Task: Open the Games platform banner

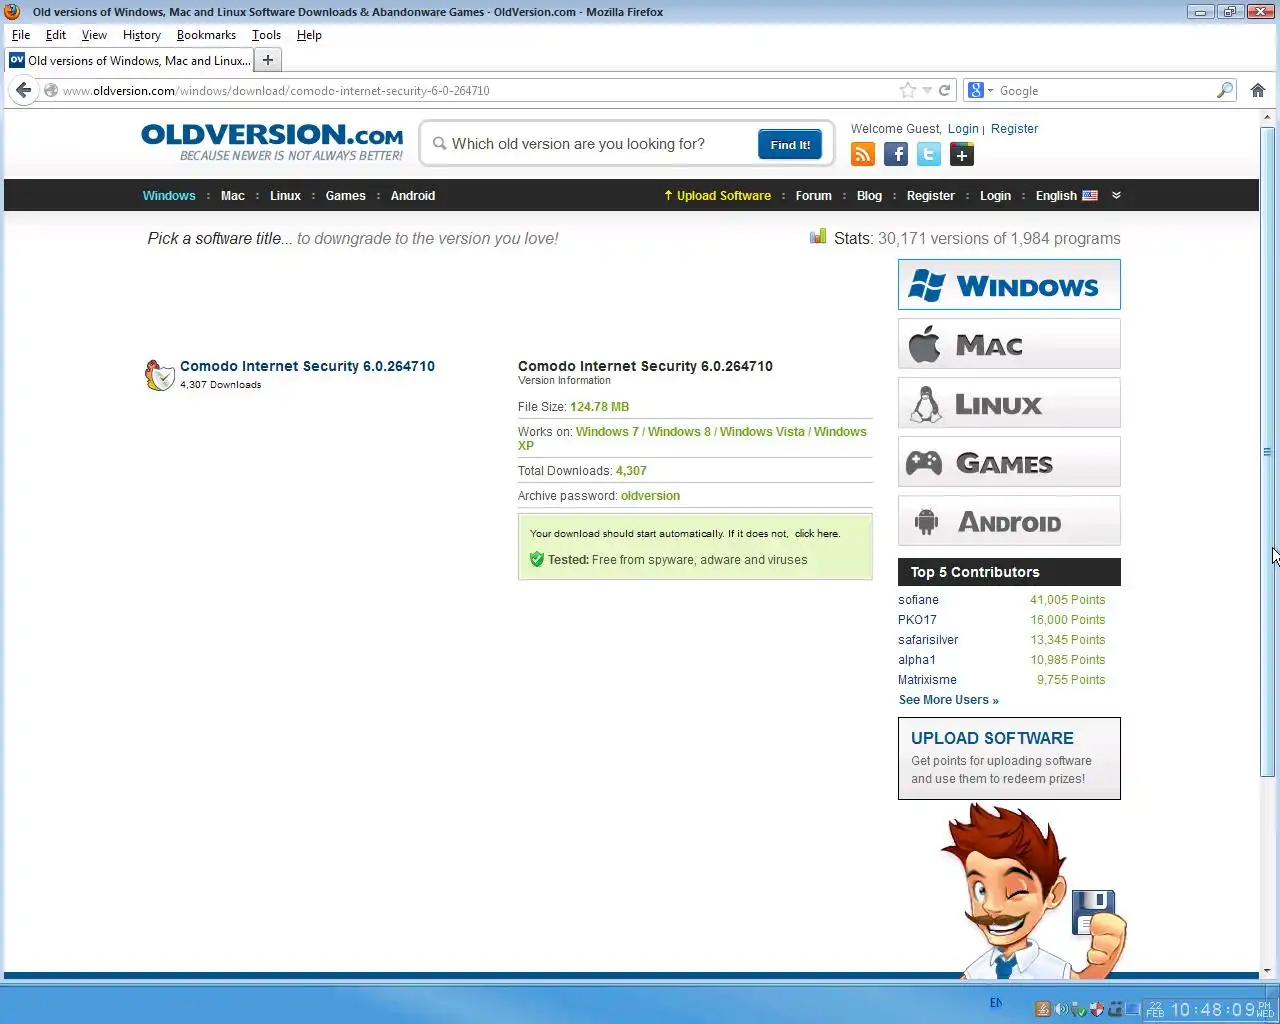Action: coord(1009,462)
